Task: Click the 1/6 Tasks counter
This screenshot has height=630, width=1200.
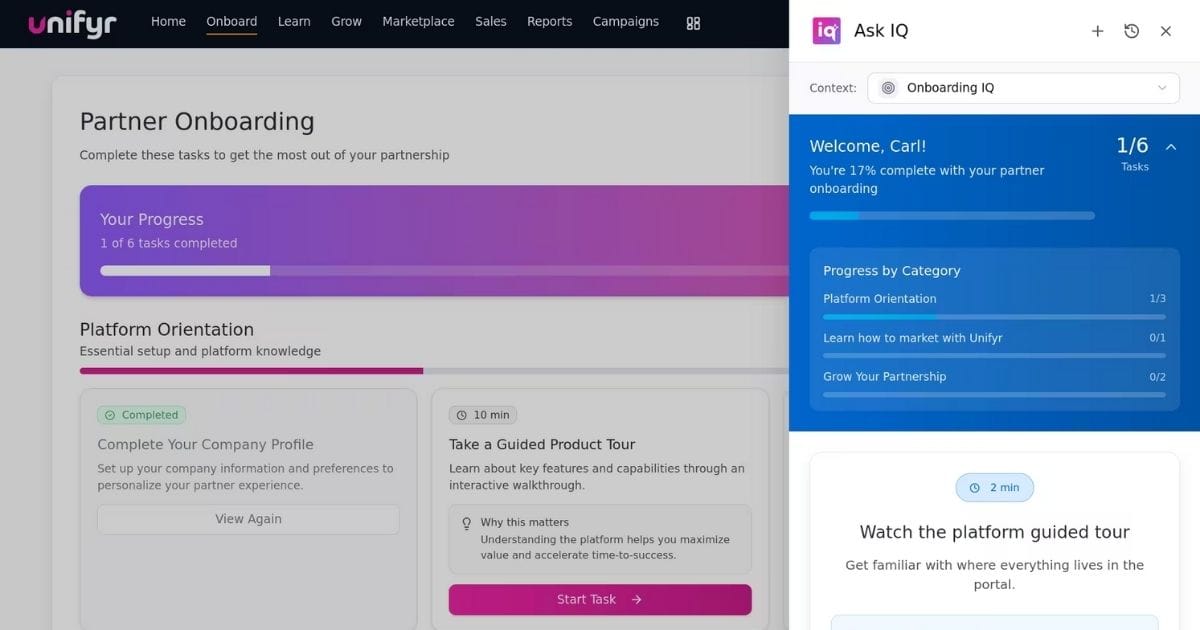Action: click(x=1133, y=154)
